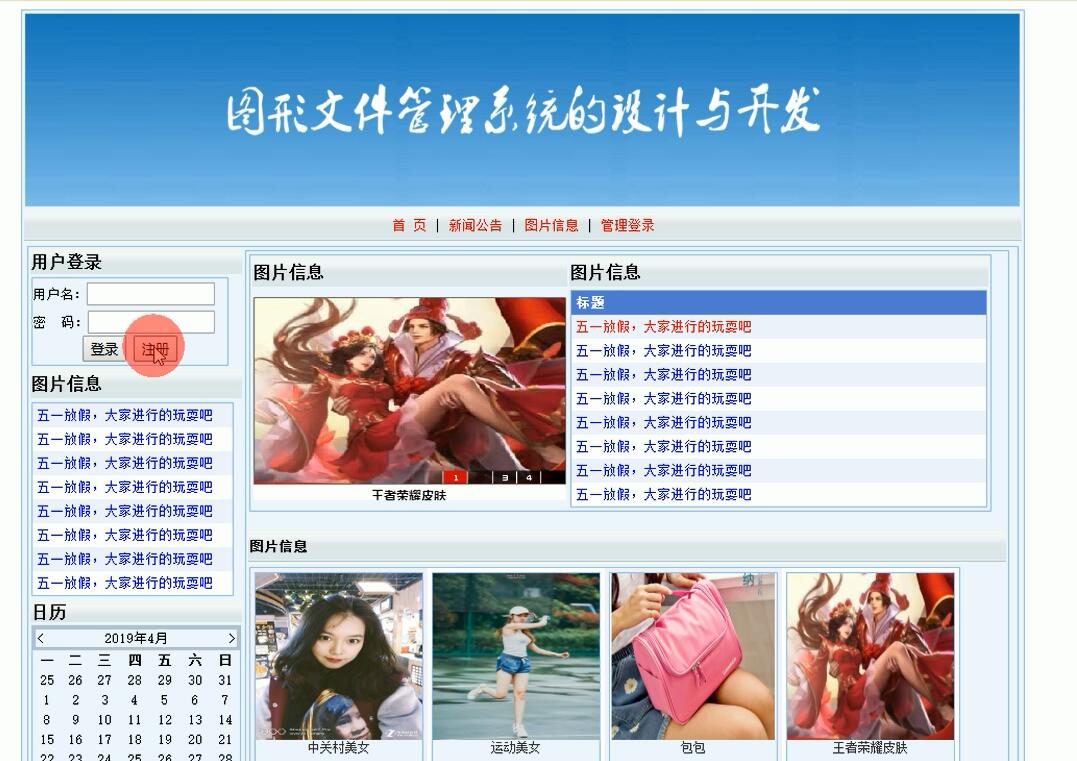Click the 用户登录 panel heading

tap(67, 262)
